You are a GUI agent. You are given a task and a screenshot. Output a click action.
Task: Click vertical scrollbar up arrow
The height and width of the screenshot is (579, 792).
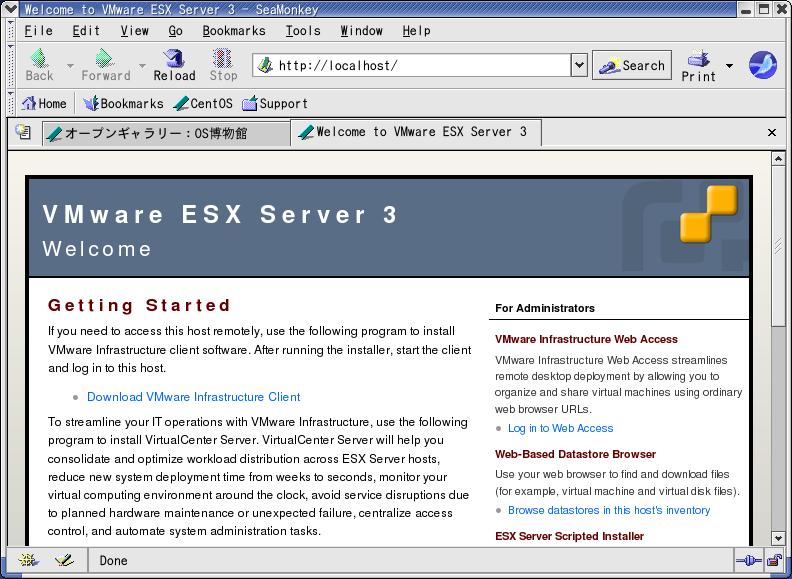(x=778, y=159)
